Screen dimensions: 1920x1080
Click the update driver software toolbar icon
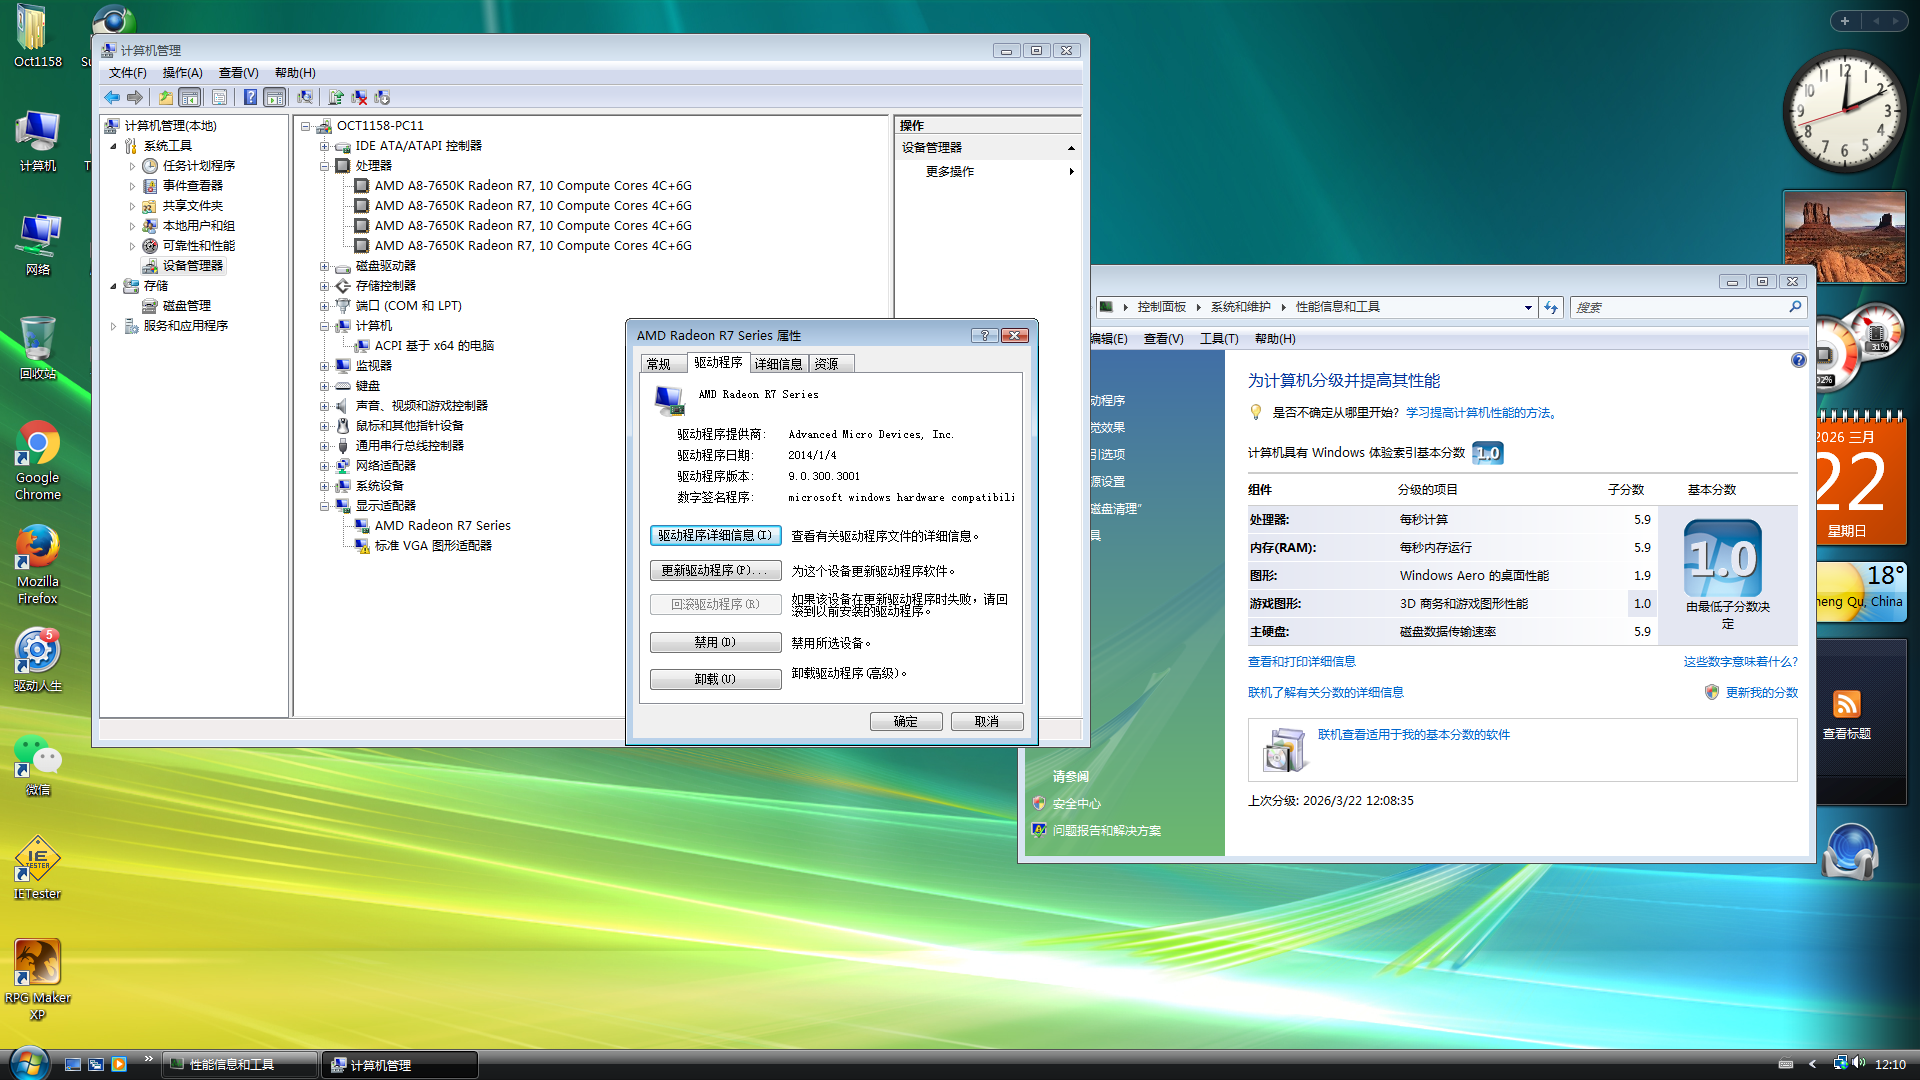[x=336, y=97]
